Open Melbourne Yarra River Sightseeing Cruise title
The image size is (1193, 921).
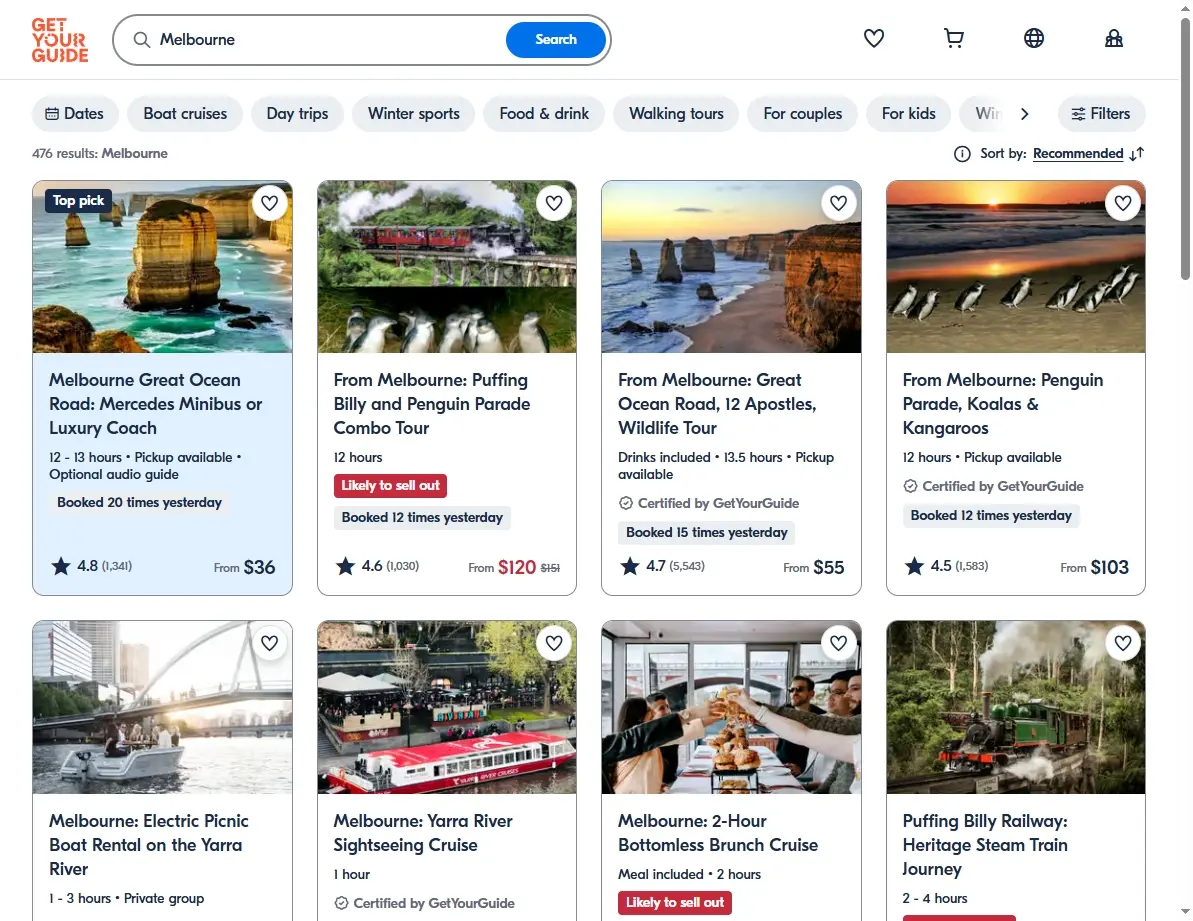pos(423,833)
